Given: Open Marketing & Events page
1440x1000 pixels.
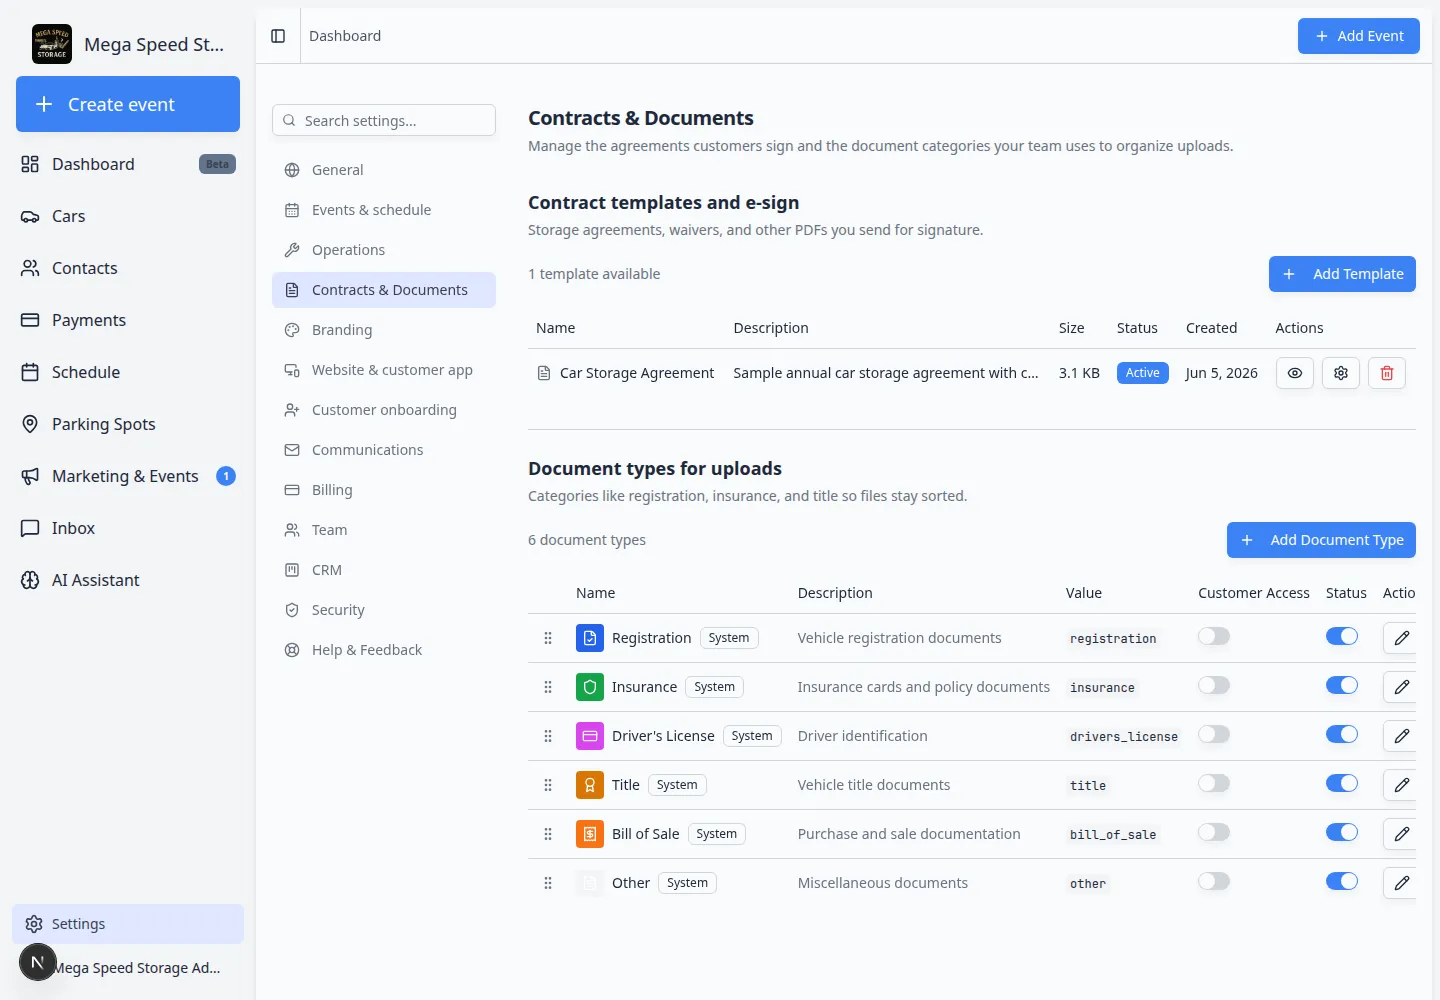Looking at the screenshot, I should tap(128, 476).
